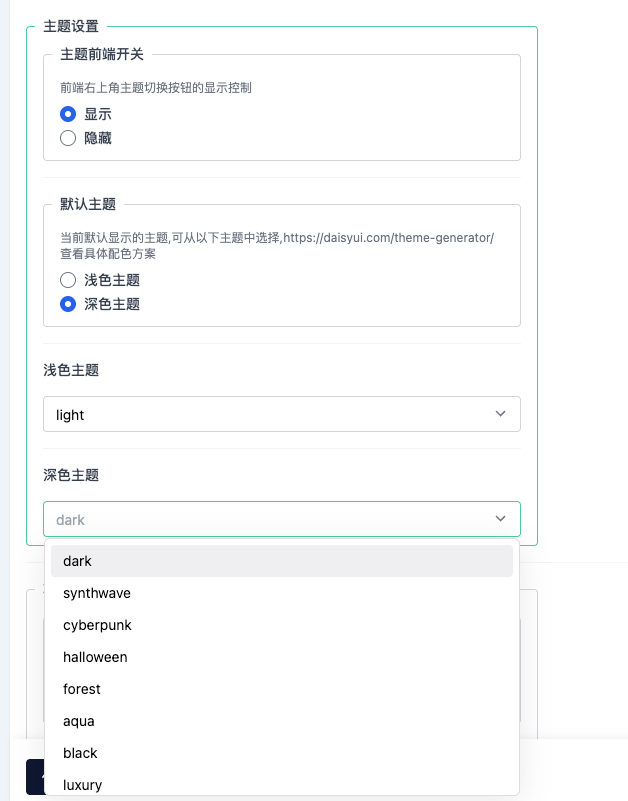
Task: Select the 显示 radio button
Action: pos(68,114)
